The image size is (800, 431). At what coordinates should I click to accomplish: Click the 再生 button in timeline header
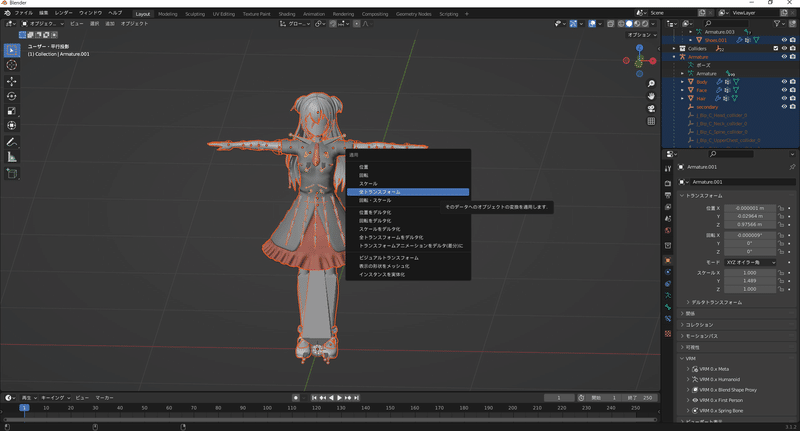coord(29,397)
